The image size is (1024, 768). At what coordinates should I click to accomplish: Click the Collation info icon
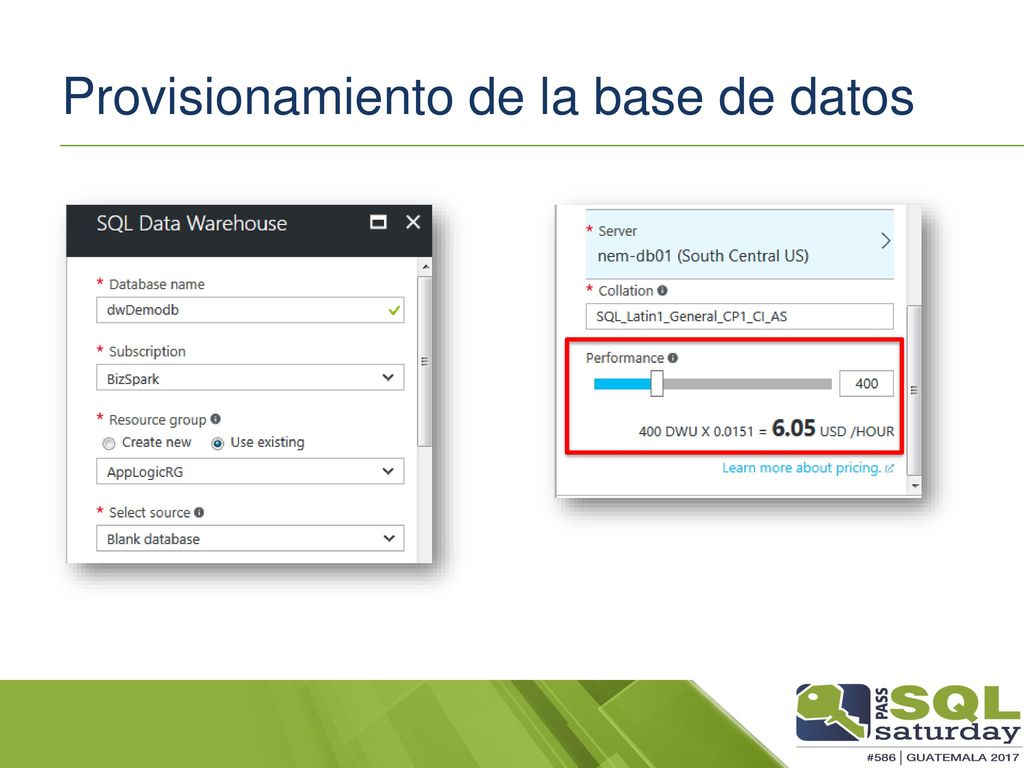coord(662,291)
